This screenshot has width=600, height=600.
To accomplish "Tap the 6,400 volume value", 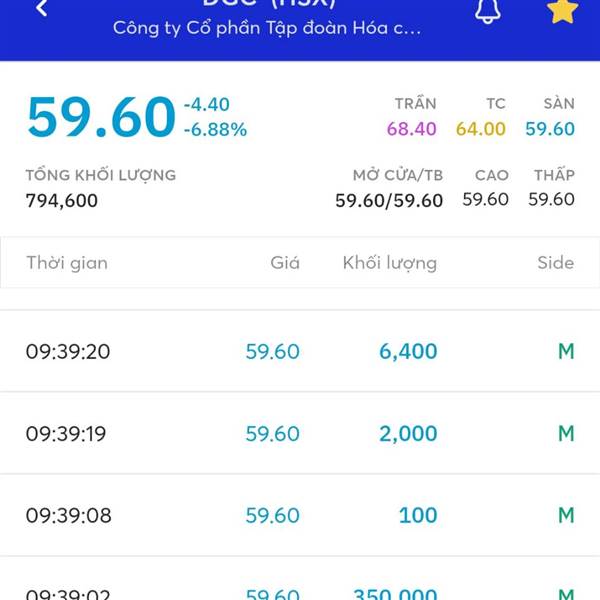I will 408,351.
